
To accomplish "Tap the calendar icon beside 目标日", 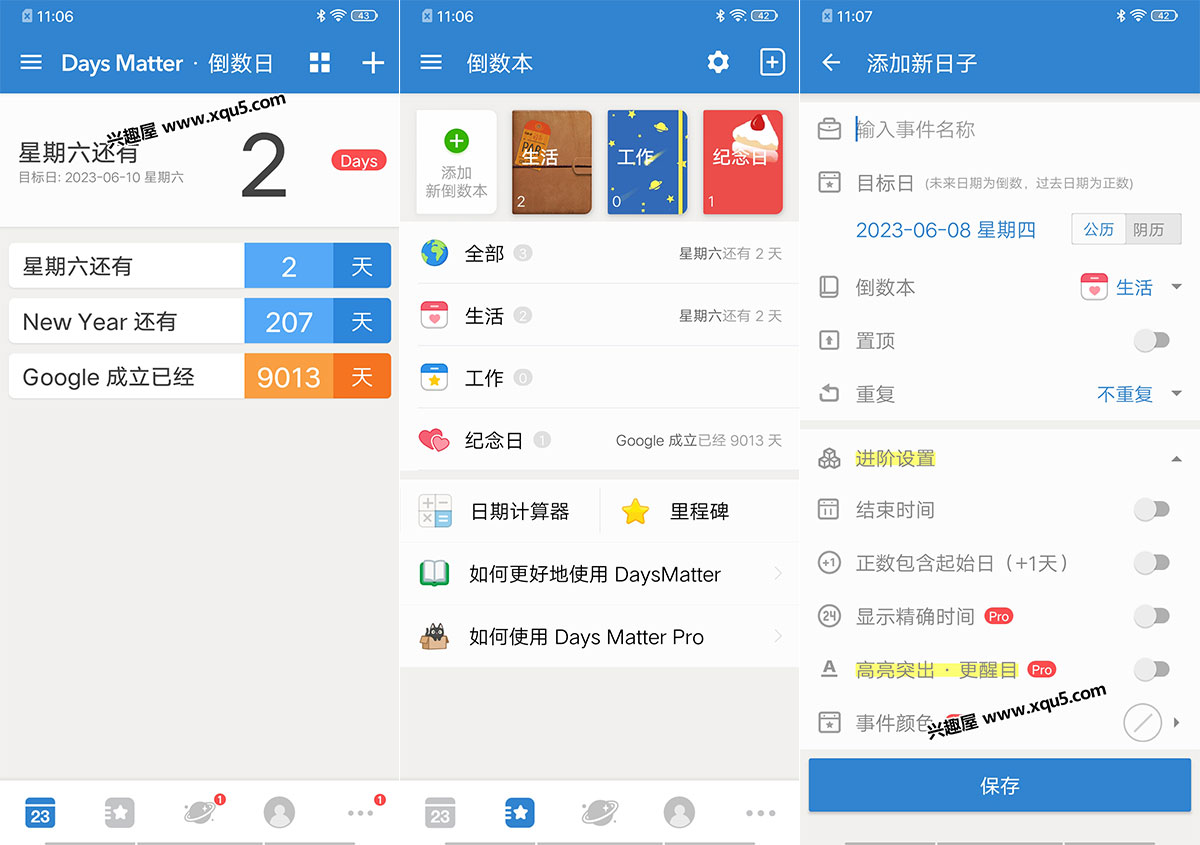I will click(x=829, y=182).
